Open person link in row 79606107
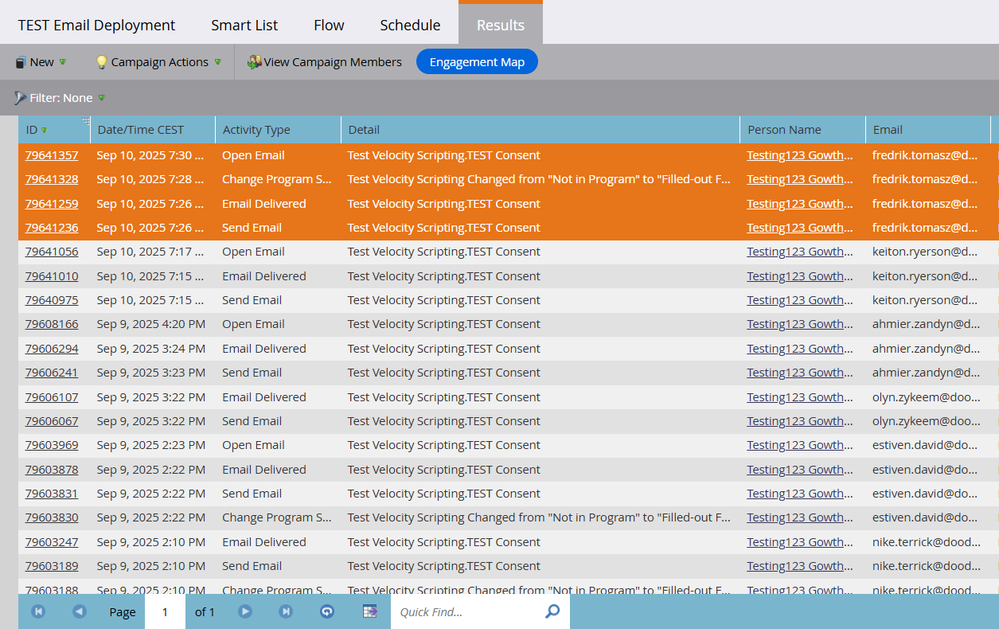The image size is (999, 629). pos(800,397)
